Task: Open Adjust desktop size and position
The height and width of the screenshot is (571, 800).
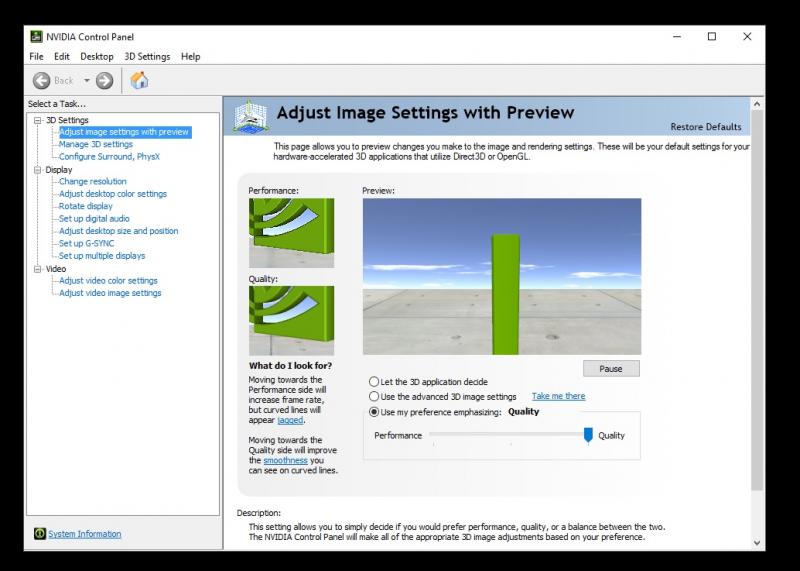Action: coord(118,231)
